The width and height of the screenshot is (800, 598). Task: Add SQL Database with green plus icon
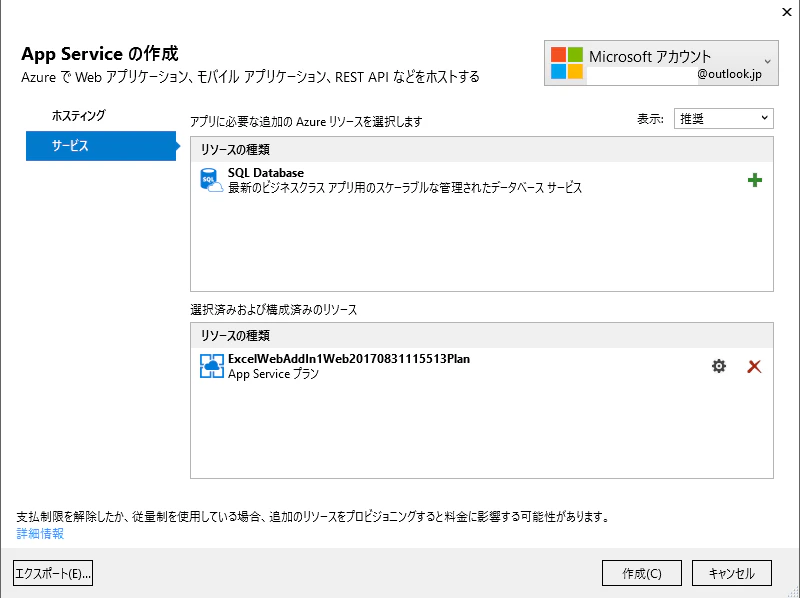click(x=755, y=180)
